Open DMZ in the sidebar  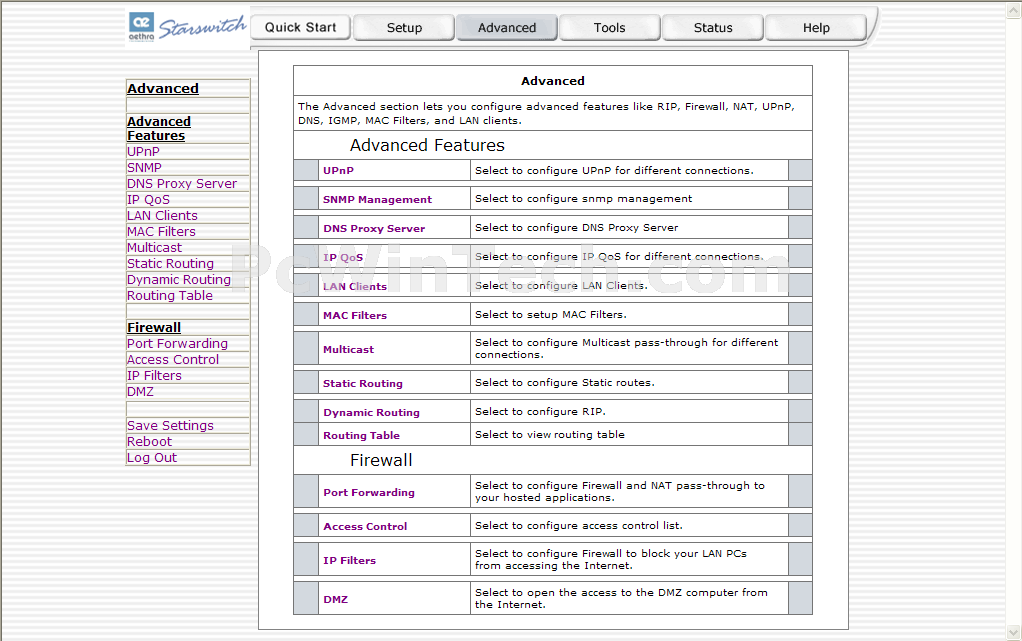click(140, 391)
